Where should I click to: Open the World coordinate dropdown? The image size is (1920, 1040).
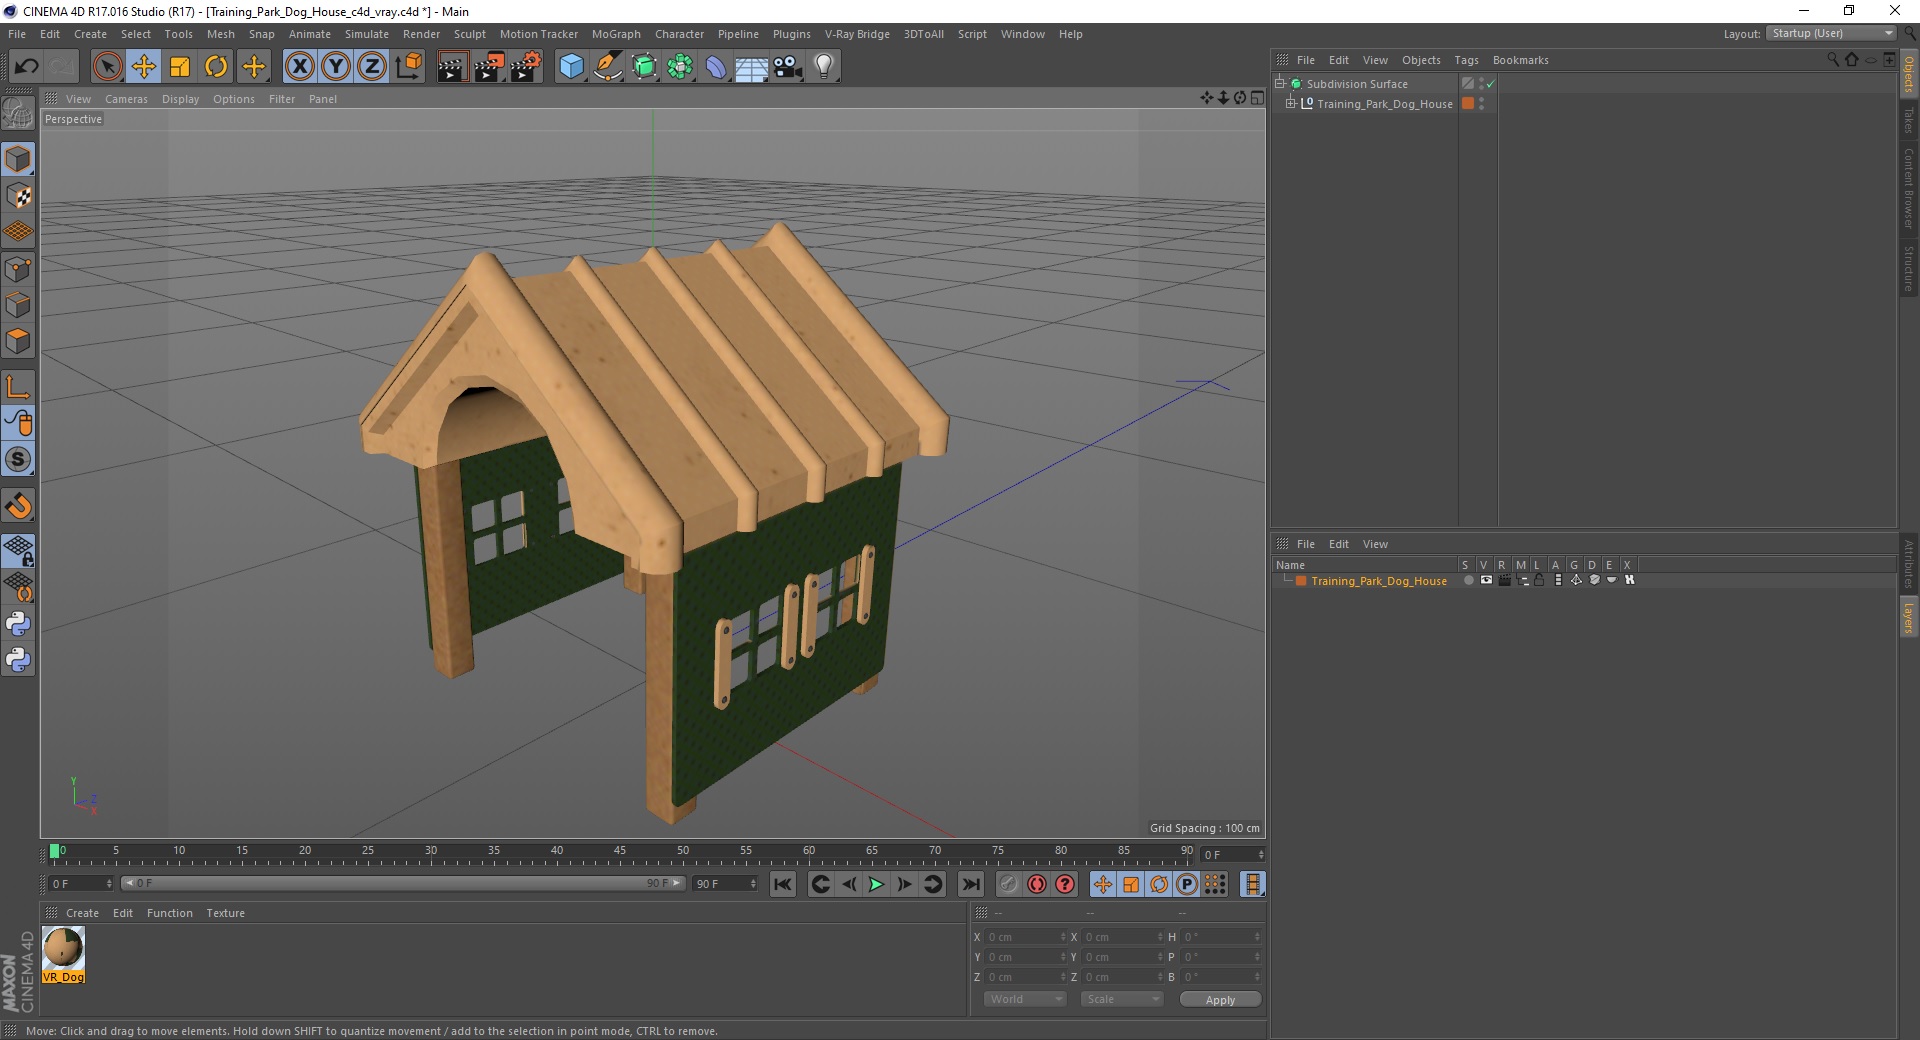[x=1025, y=999]
